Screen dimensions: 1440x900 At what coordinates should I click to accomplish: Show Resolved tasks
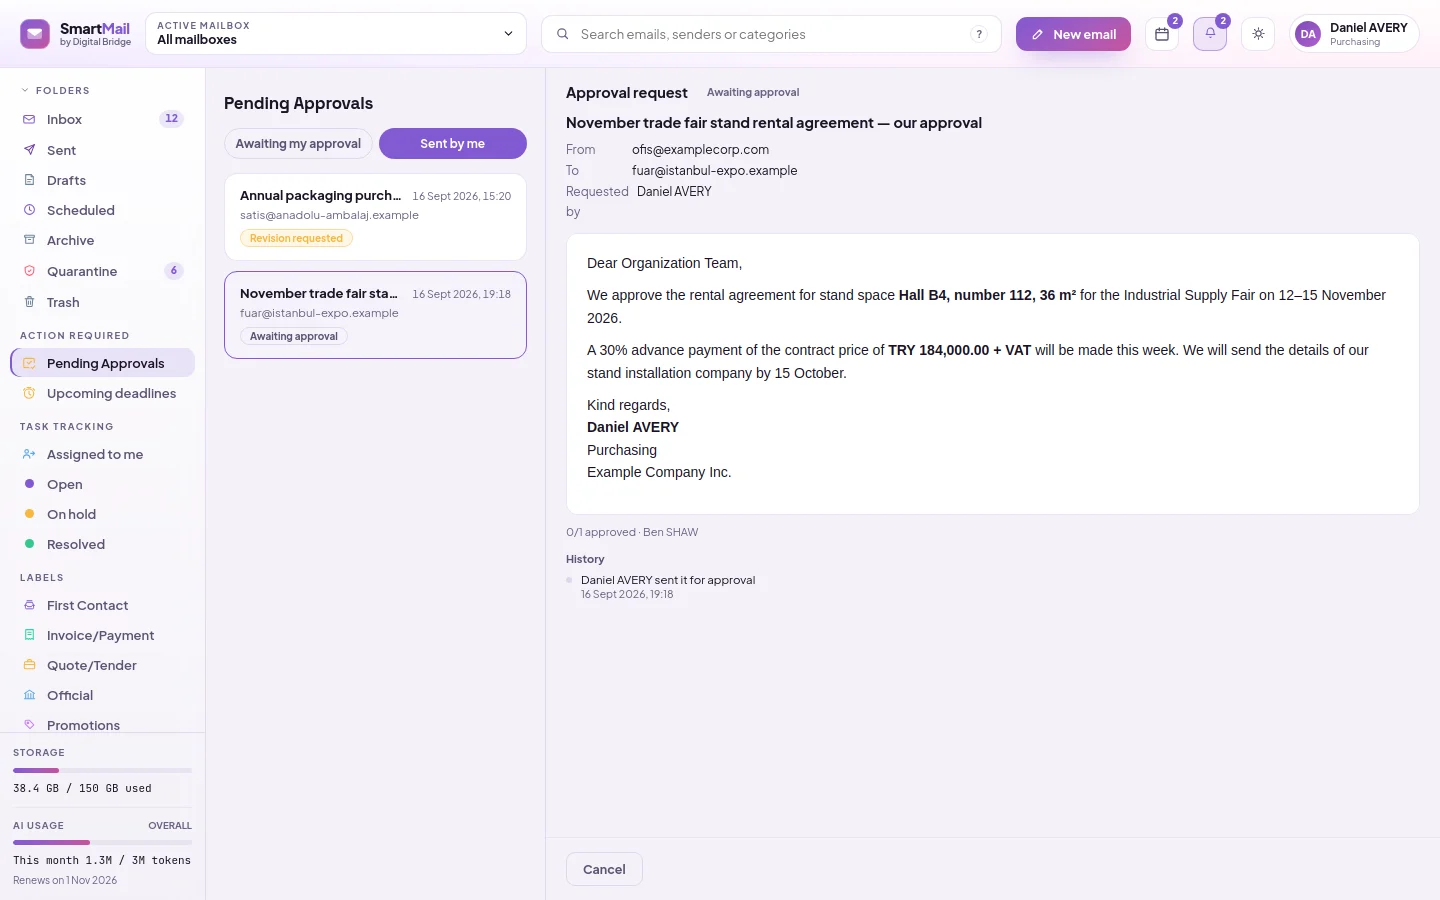pos(102,544)
